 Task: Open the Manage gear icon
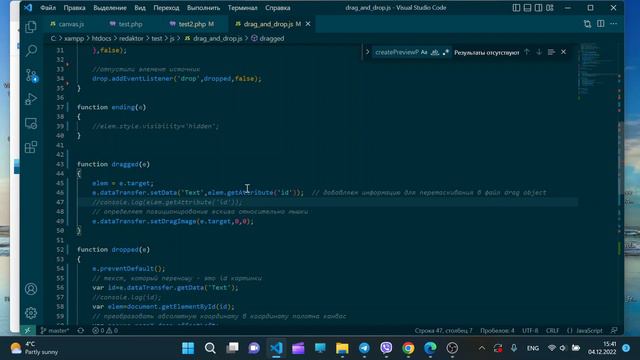[x=31, y=313]
